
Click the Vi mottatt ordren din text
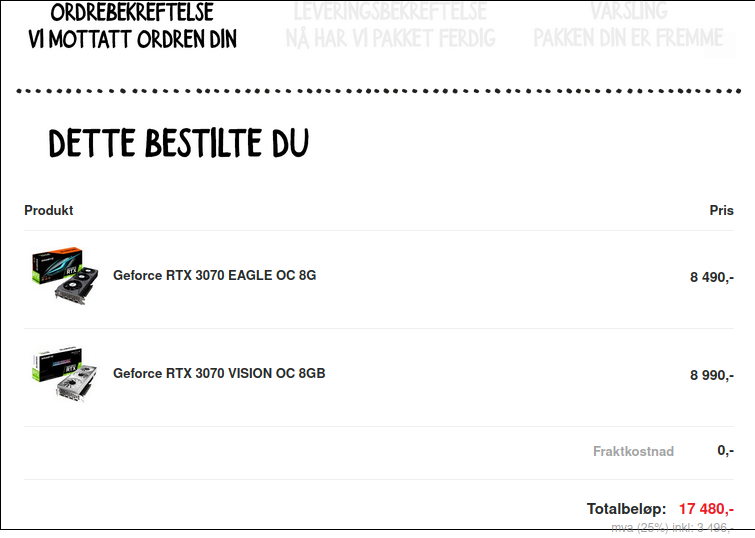(132, 39)
